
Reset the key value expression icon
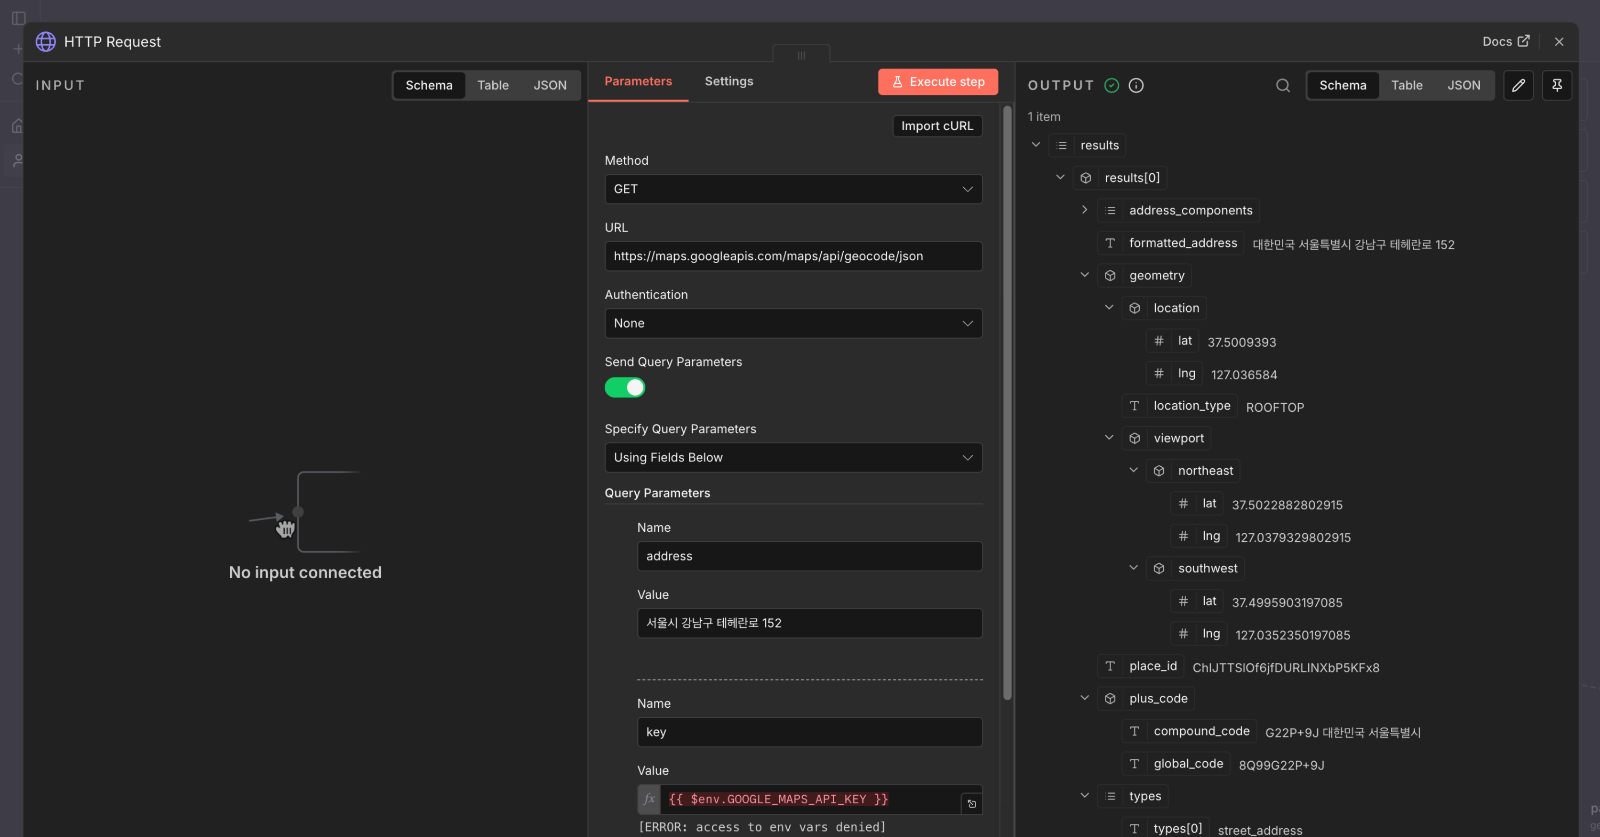coord(972,803)
